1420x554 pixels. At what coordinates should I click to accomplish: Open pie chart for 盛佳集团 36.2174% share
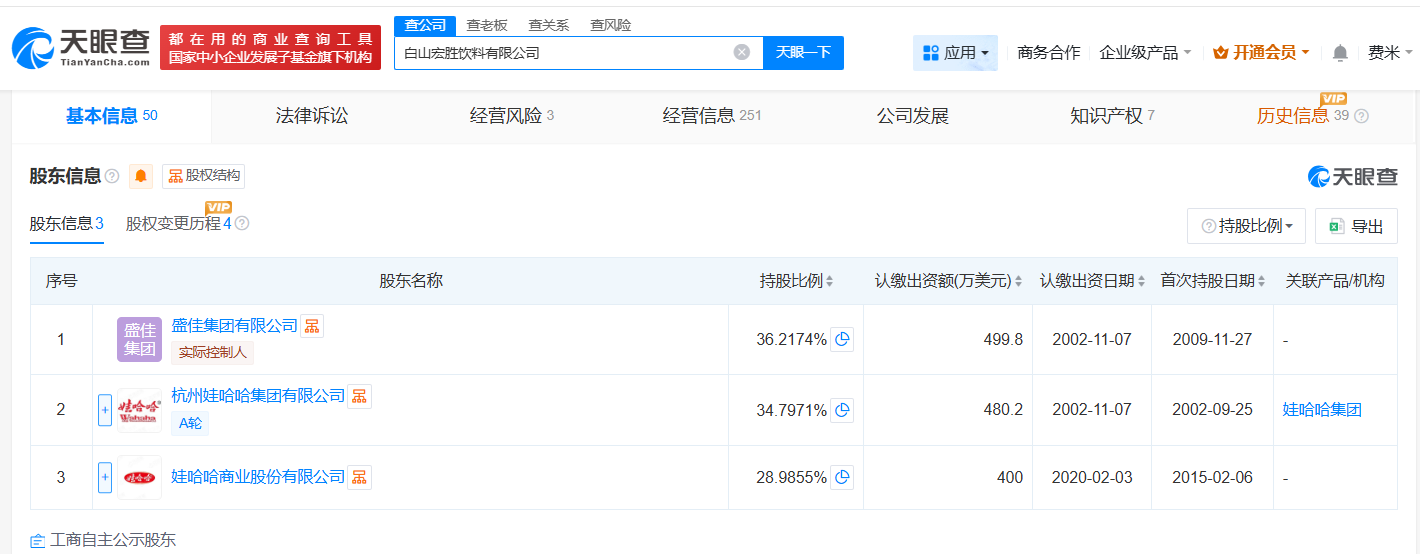pos(842,339)
